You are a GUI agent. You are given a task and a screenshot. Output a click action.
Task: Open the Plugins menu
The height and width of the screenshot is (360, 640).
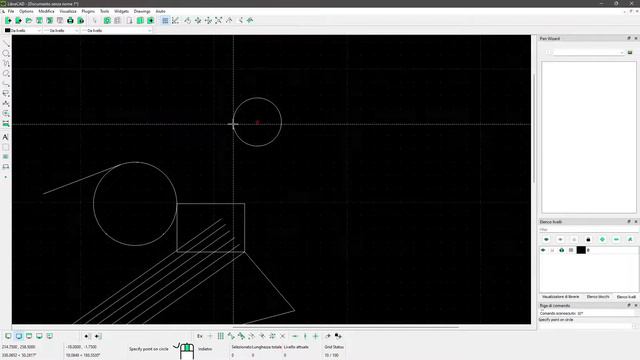[88, 11]
